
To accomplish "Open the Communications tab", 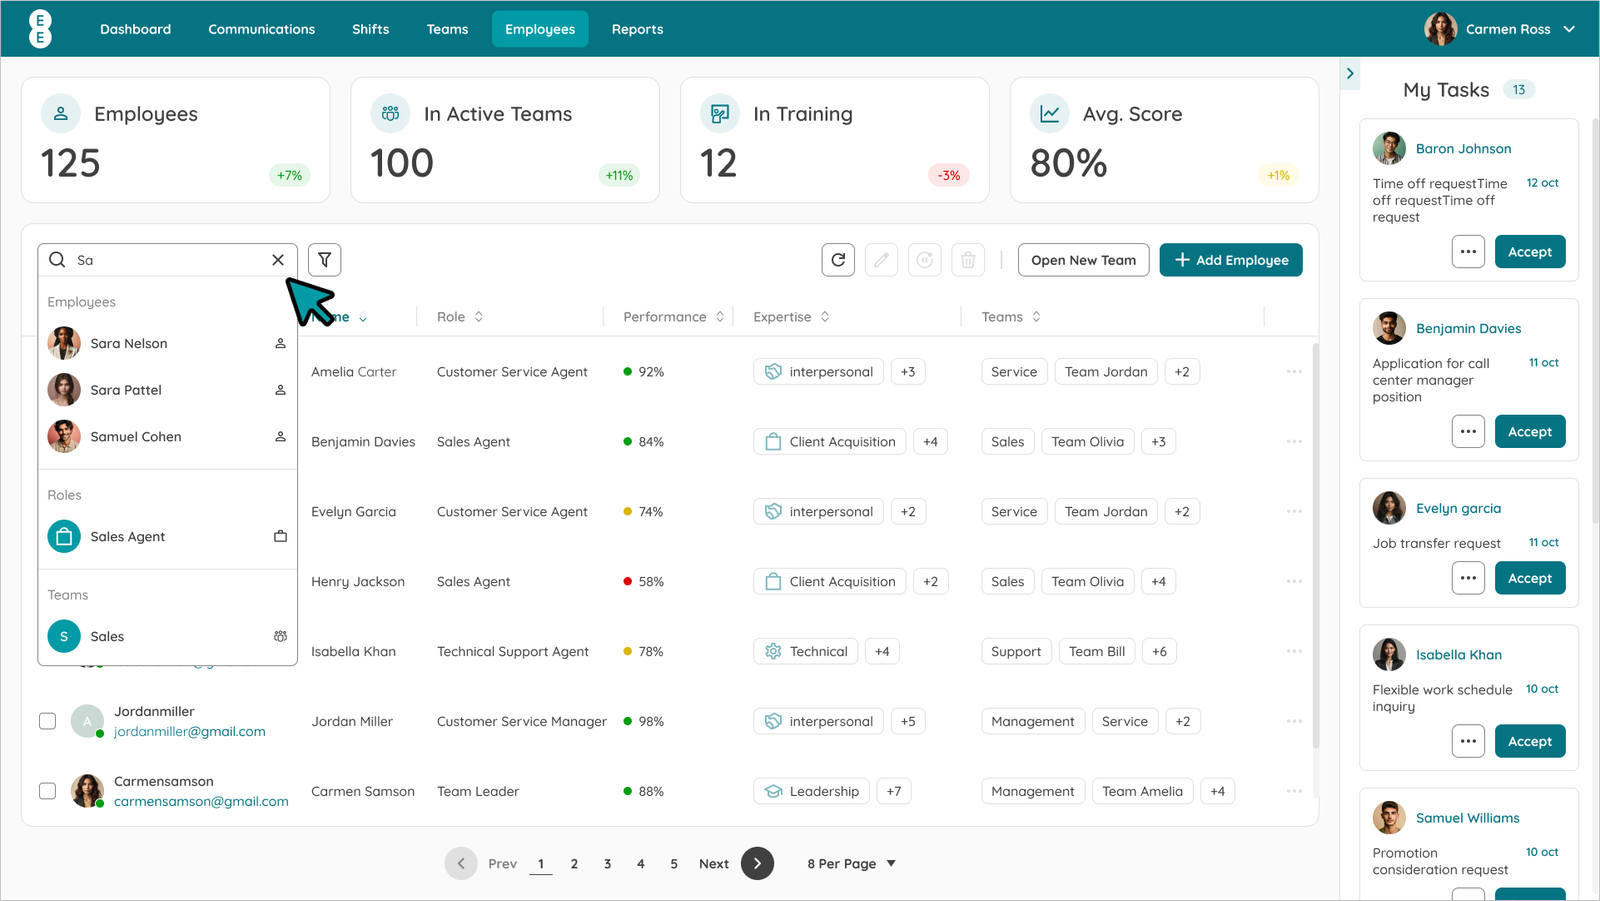I will tap(261, 29).
